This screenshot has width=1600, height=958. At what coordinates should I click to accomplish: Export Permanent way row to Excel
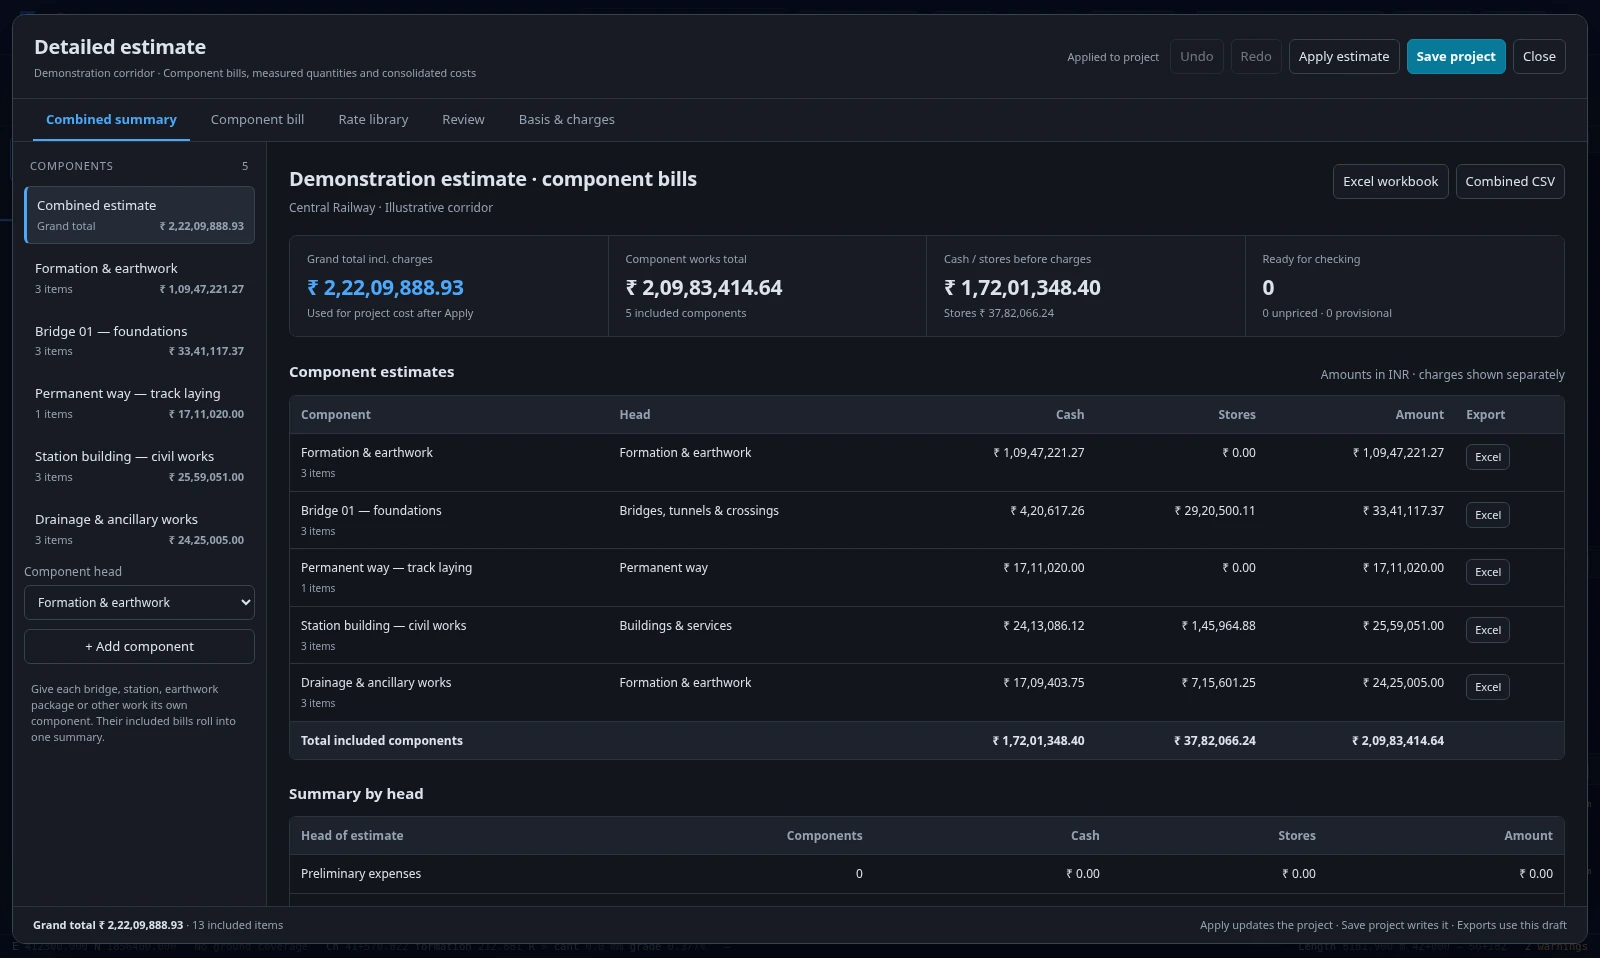click(1487, 572)
